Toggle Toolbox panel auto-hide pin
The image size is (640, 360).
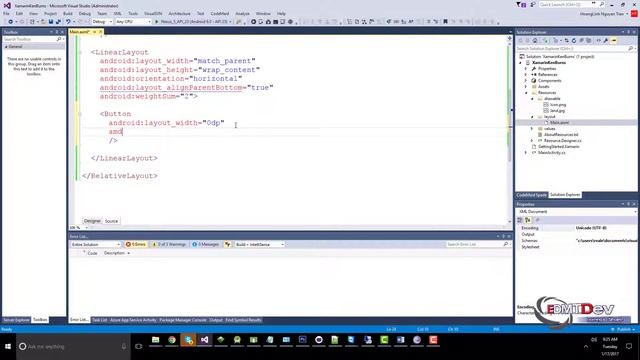(x=57, y=32)
